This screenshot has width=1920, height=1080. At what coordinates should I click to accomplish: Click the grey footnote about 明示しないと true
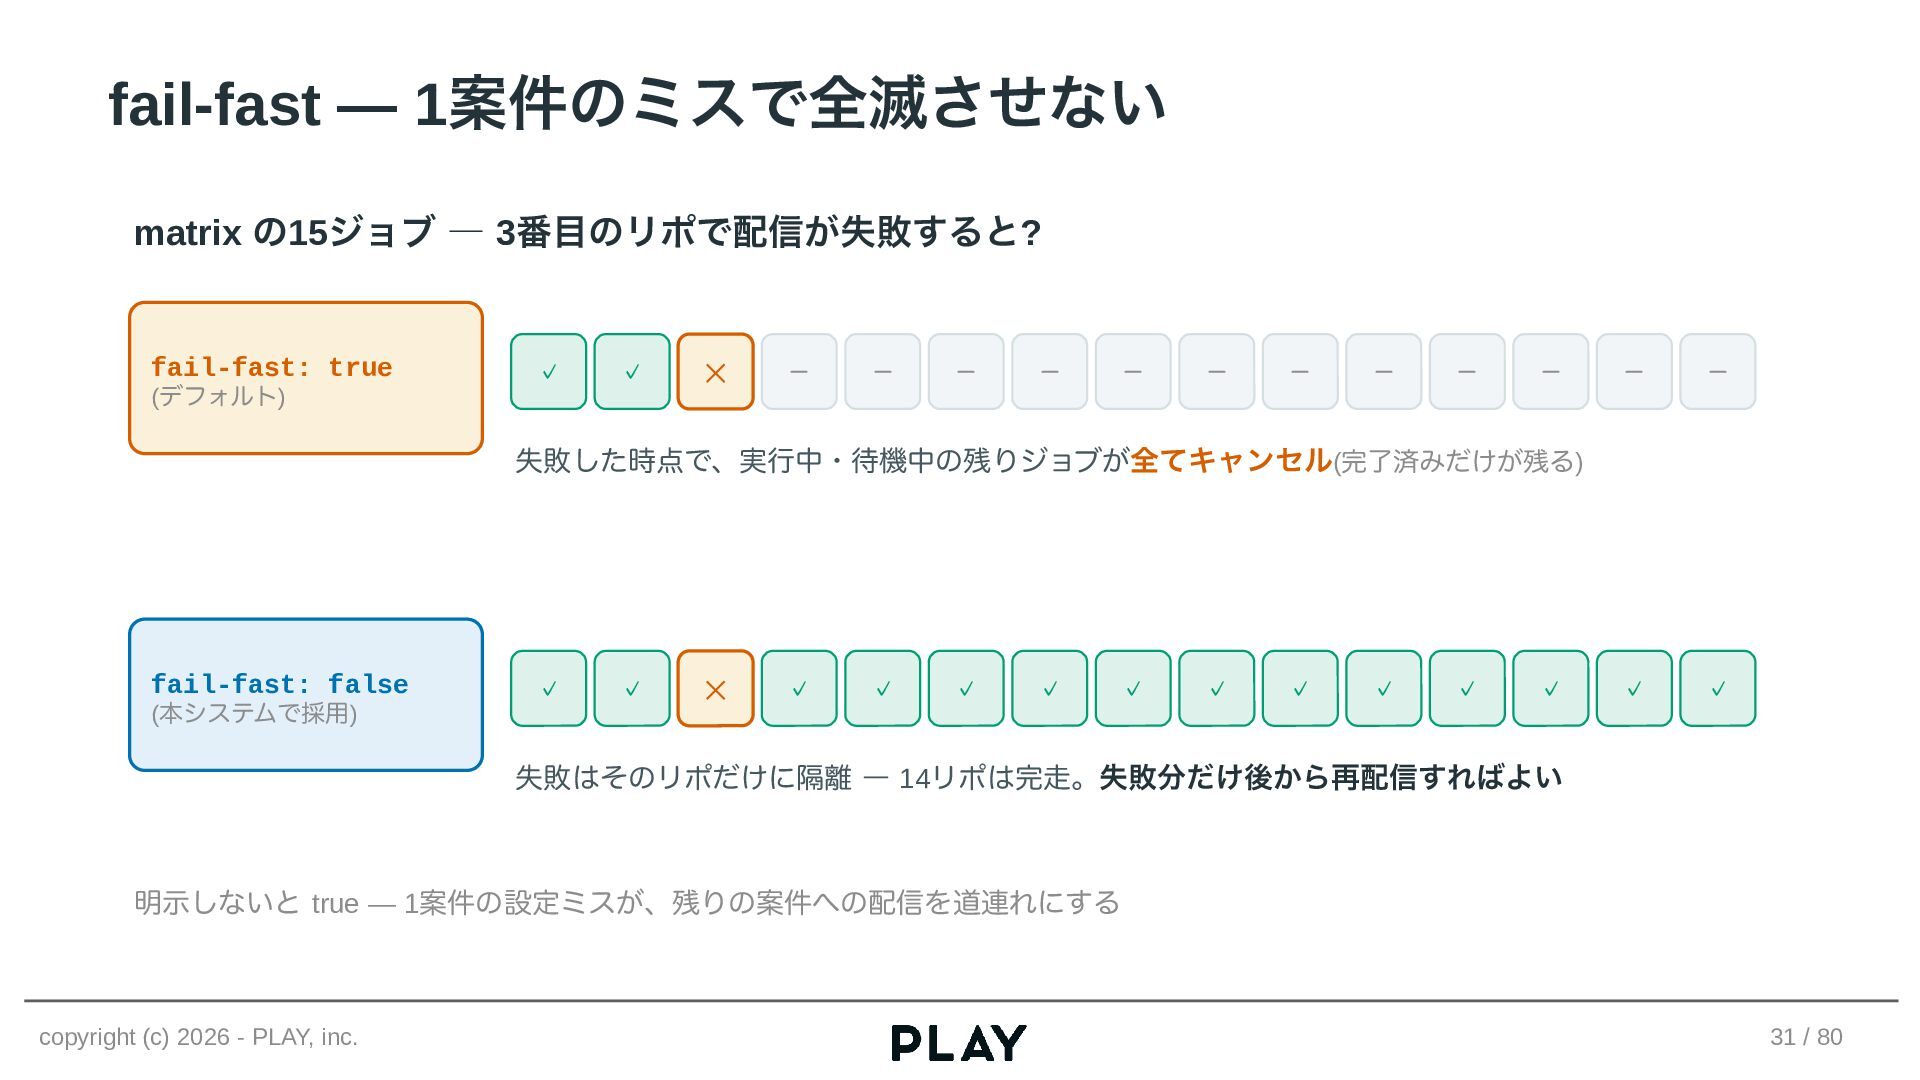click(x=627, y=903)
